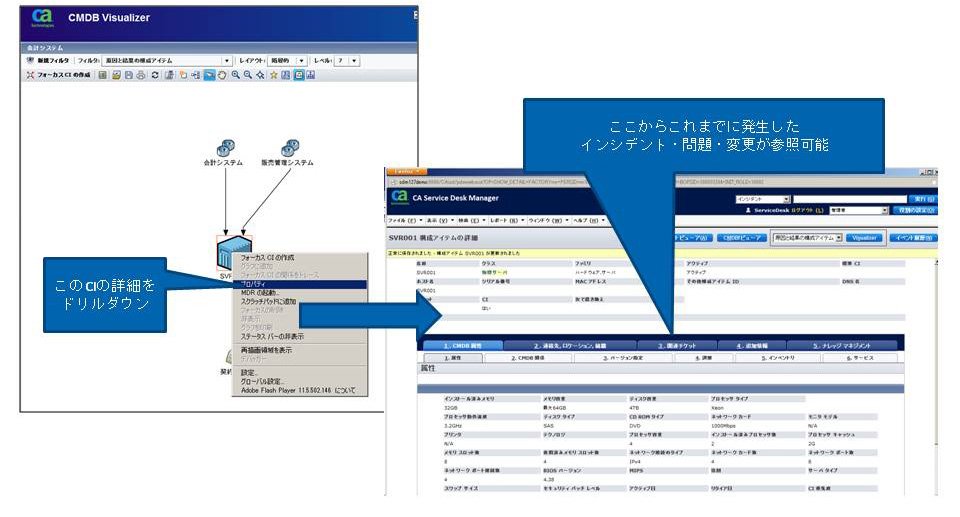The width and height of the screenshot is (960, 517).
Task: Switch to the 3. 関連チケット tab
Action: pos(677,345)
